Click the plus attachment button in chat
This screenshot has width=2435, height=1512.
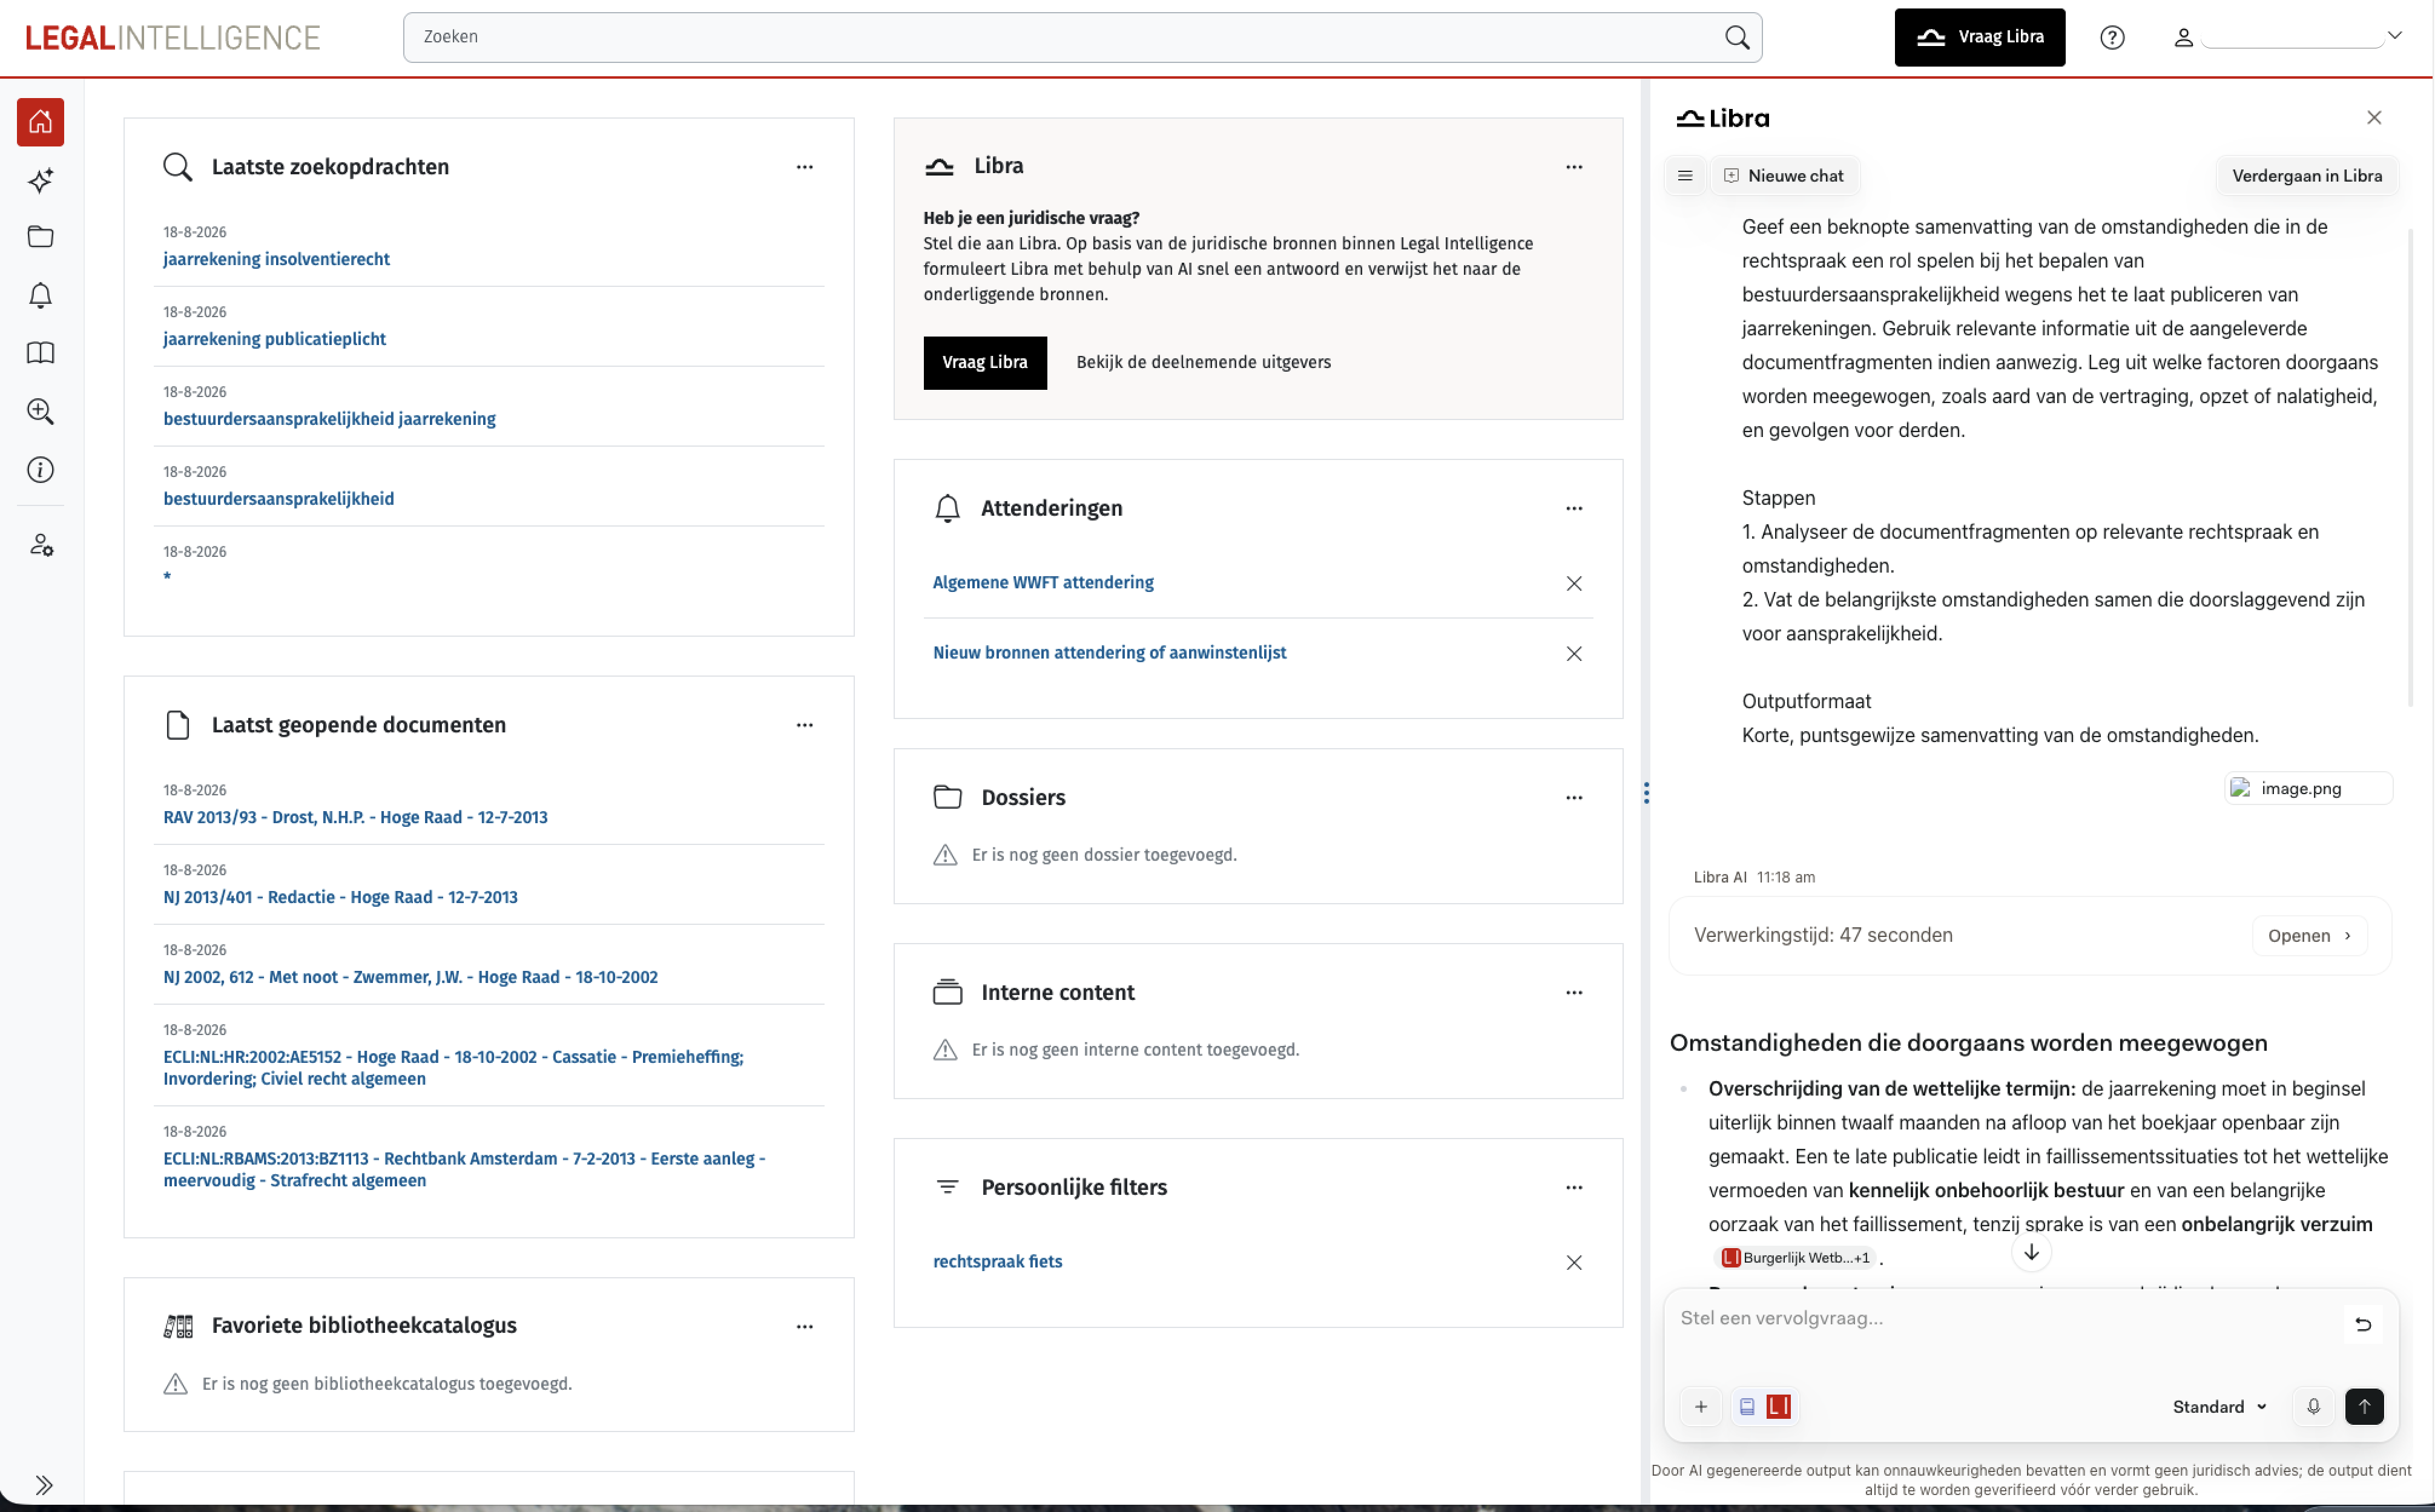point(1700,1406)
